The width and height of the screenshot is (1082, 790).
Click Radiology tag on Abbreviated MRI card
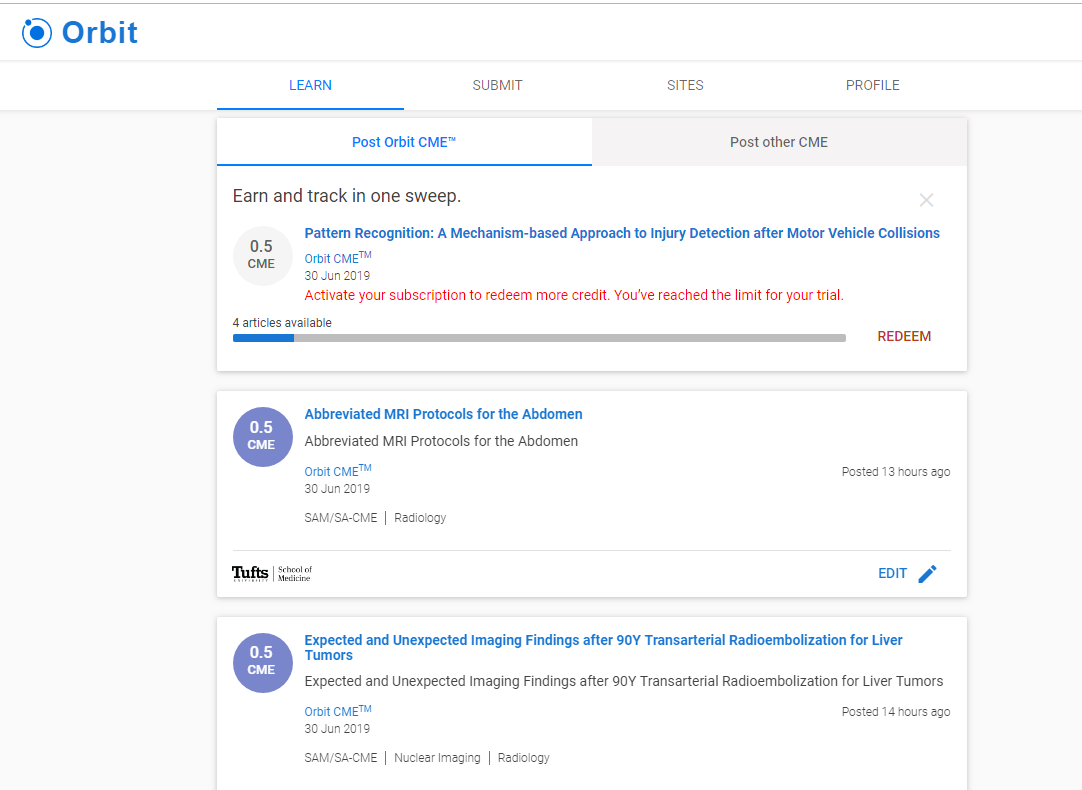pos(420,517)
